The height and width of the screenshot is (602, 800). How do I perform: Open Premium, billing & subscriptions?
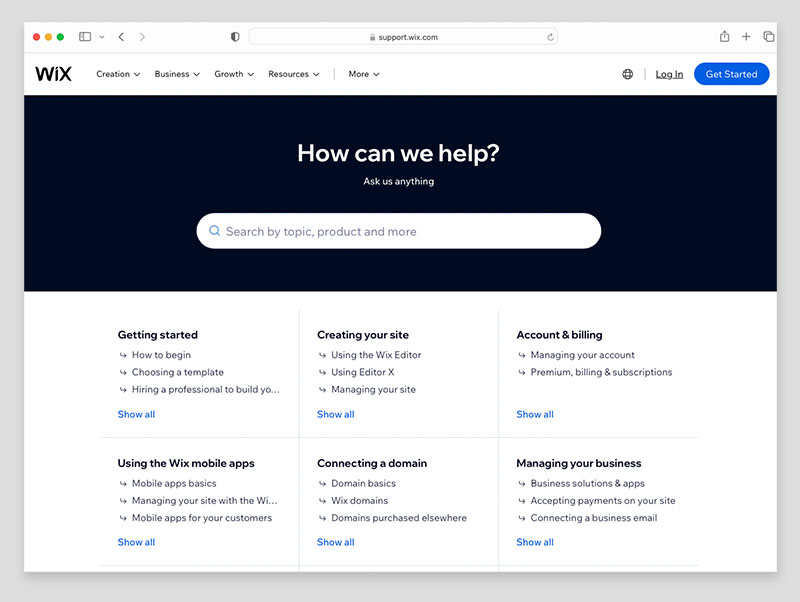(x=601, y=372)
